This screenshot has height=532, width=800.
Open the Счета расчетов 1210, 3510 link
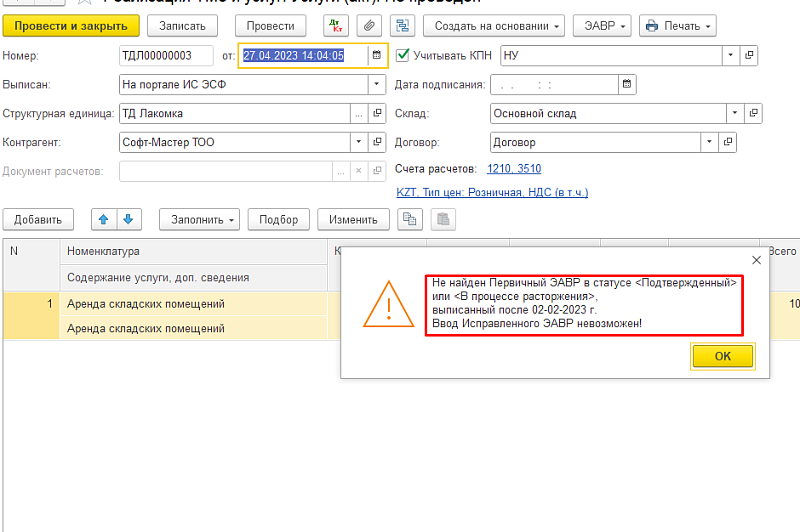[514, 168]
